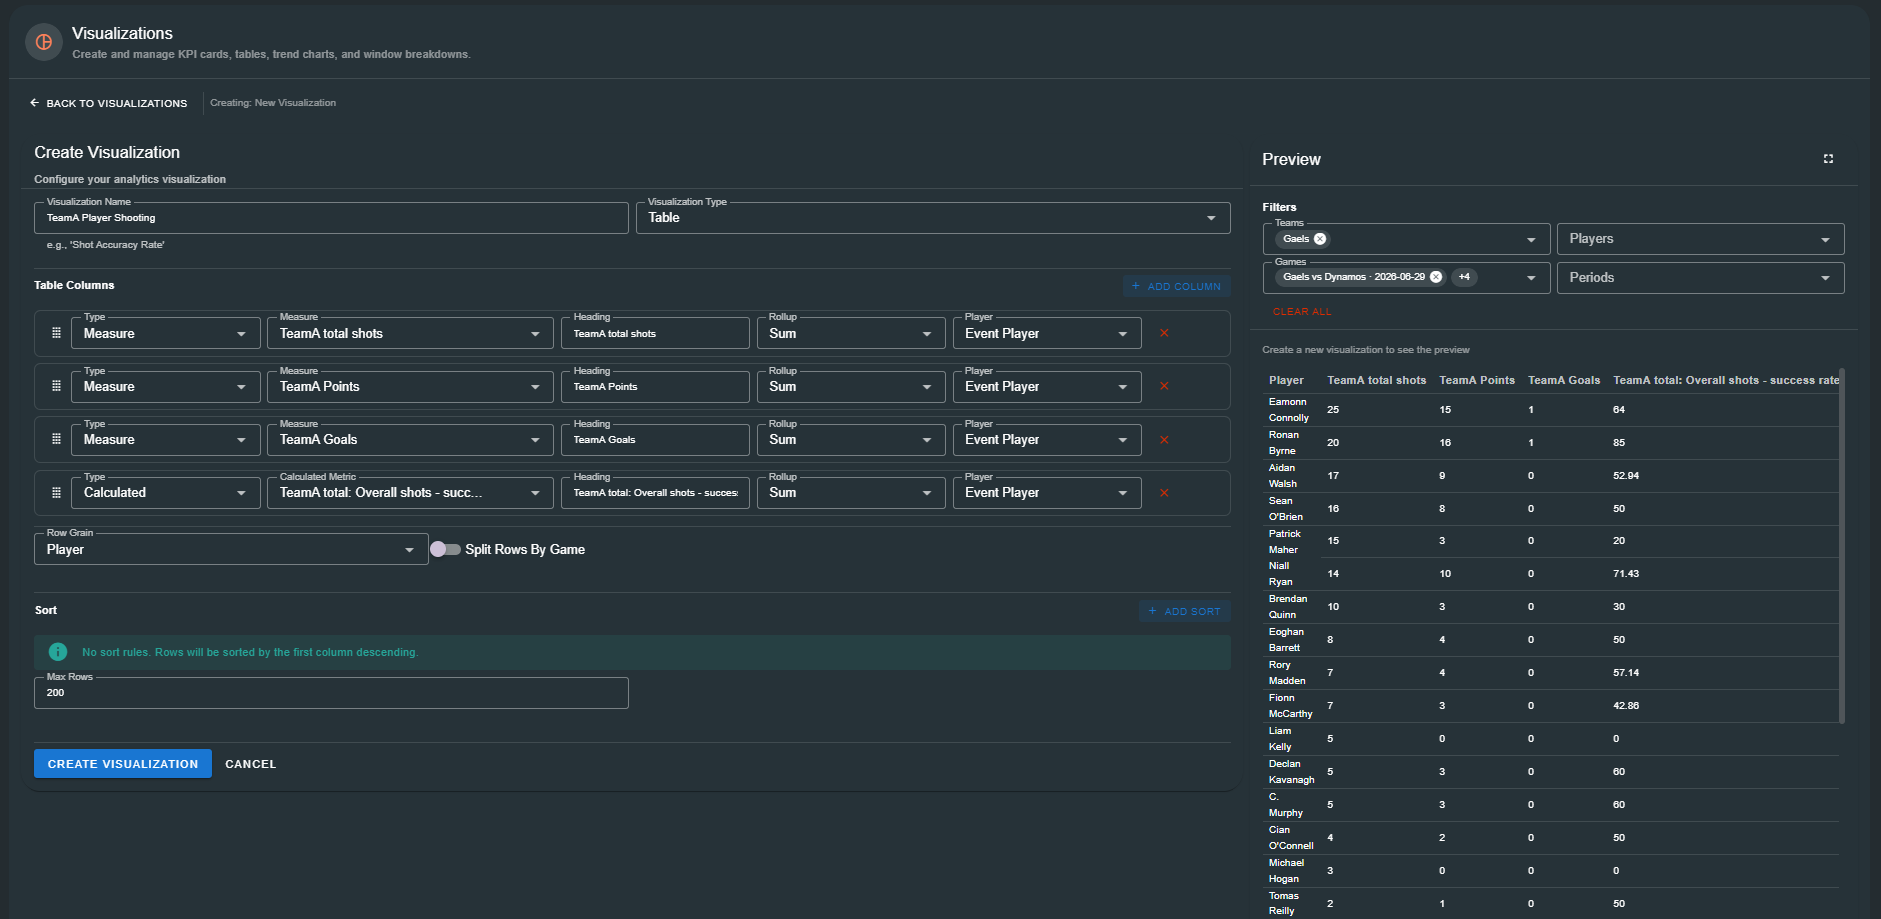Click TeamA Points preview column header
The width and height of the screenshot is (1881, 919).
click(x=1477, y=380)
